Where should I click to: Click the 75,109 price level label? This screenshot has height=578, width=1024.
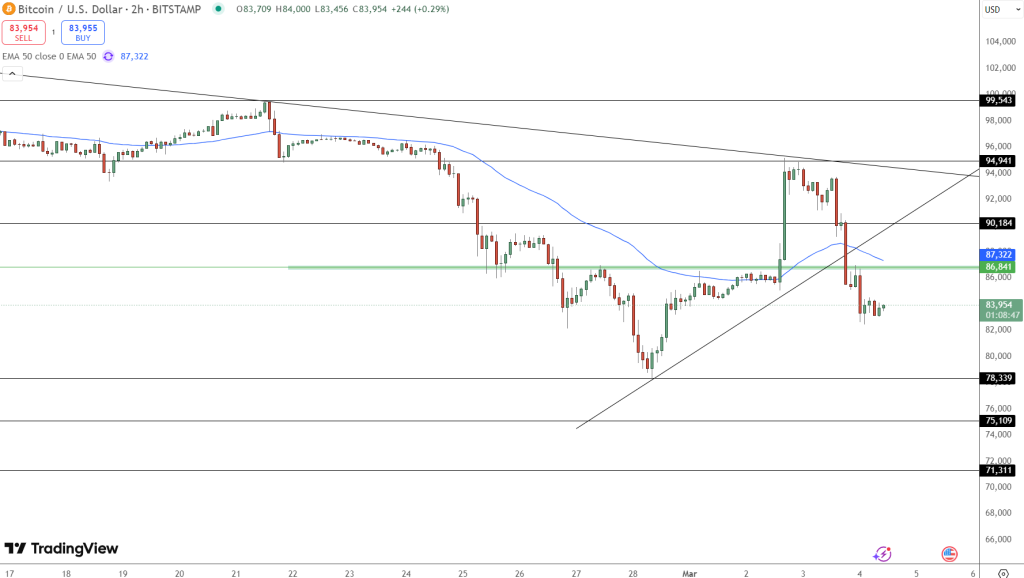tap(998, 421)
